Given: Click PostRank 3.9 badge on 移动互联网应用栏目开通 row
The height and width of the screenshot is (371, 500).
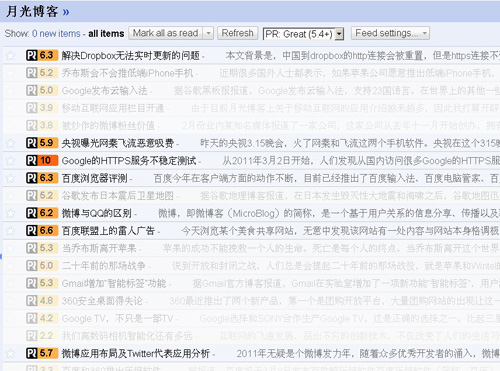Looking at the screenshot, I should click(x=42, y=108).
